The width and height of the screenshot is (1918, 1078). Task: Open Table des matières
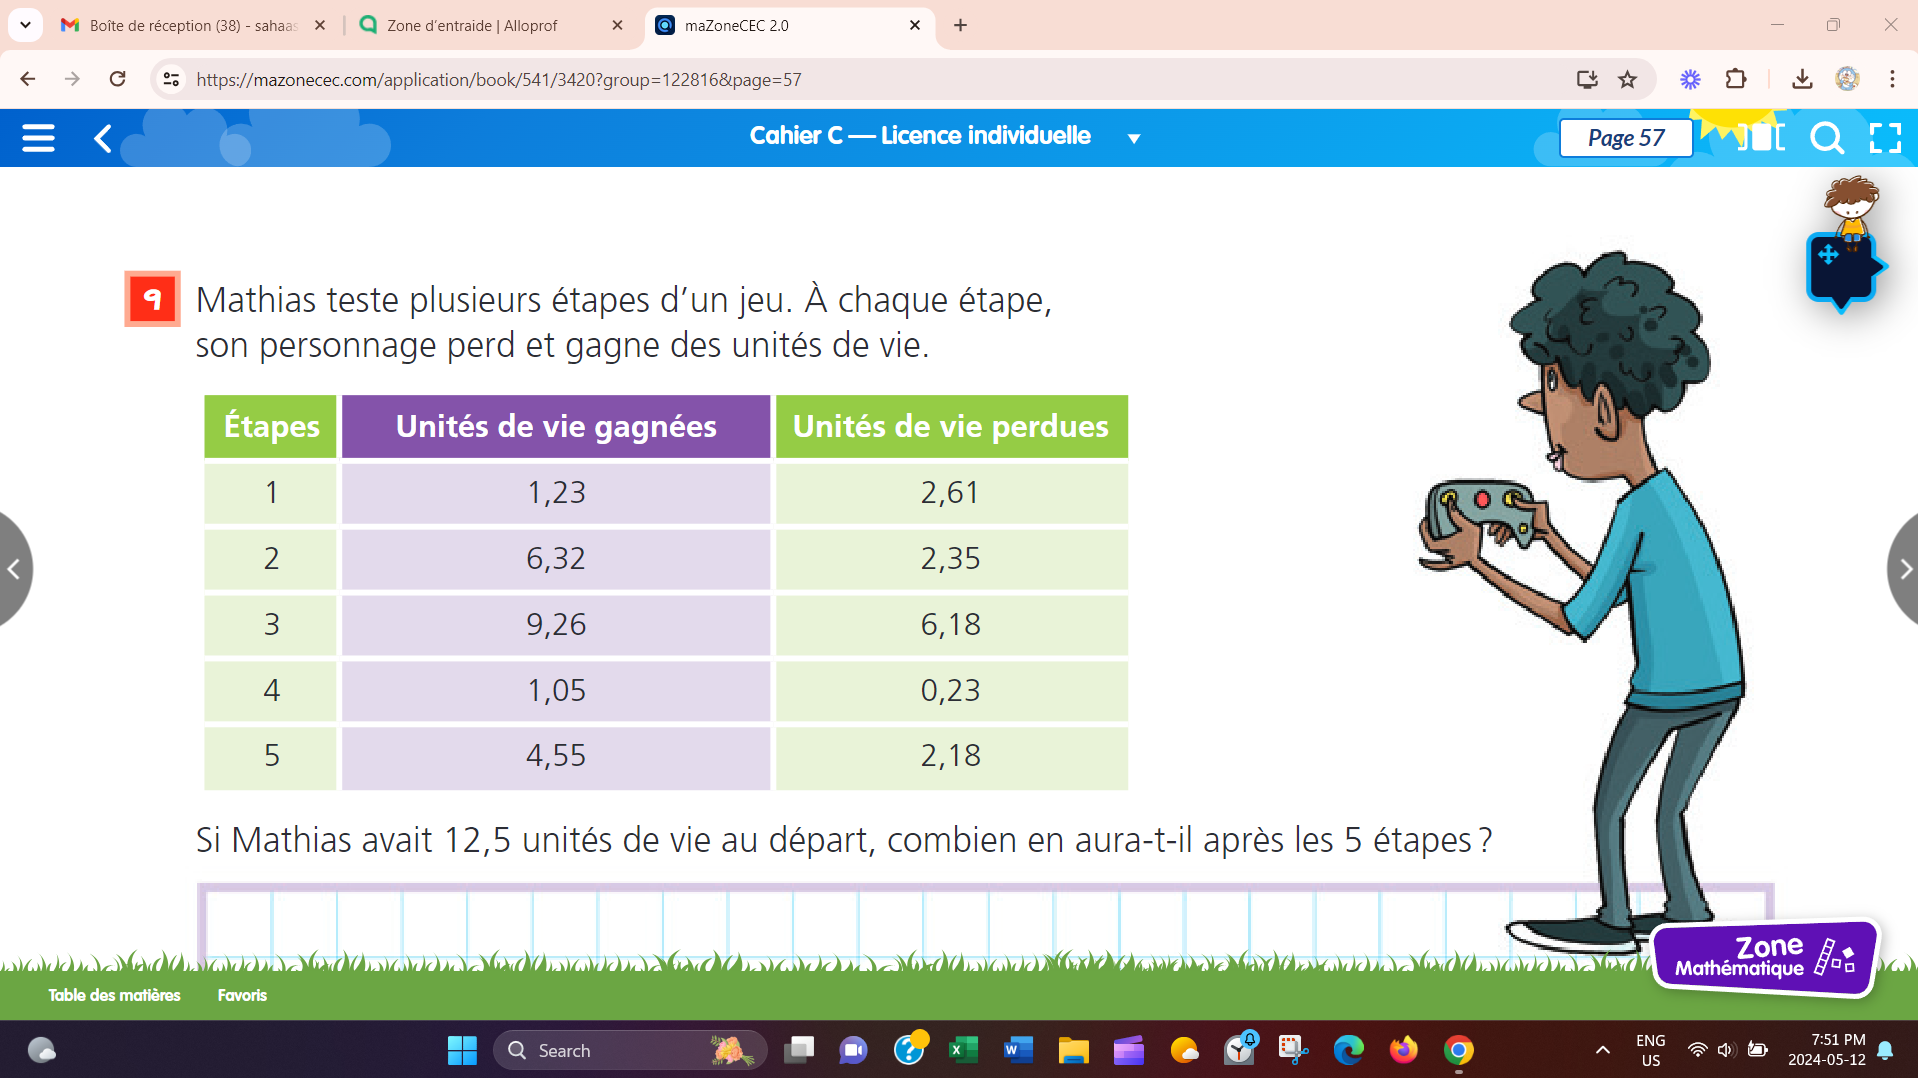[114, 995]
